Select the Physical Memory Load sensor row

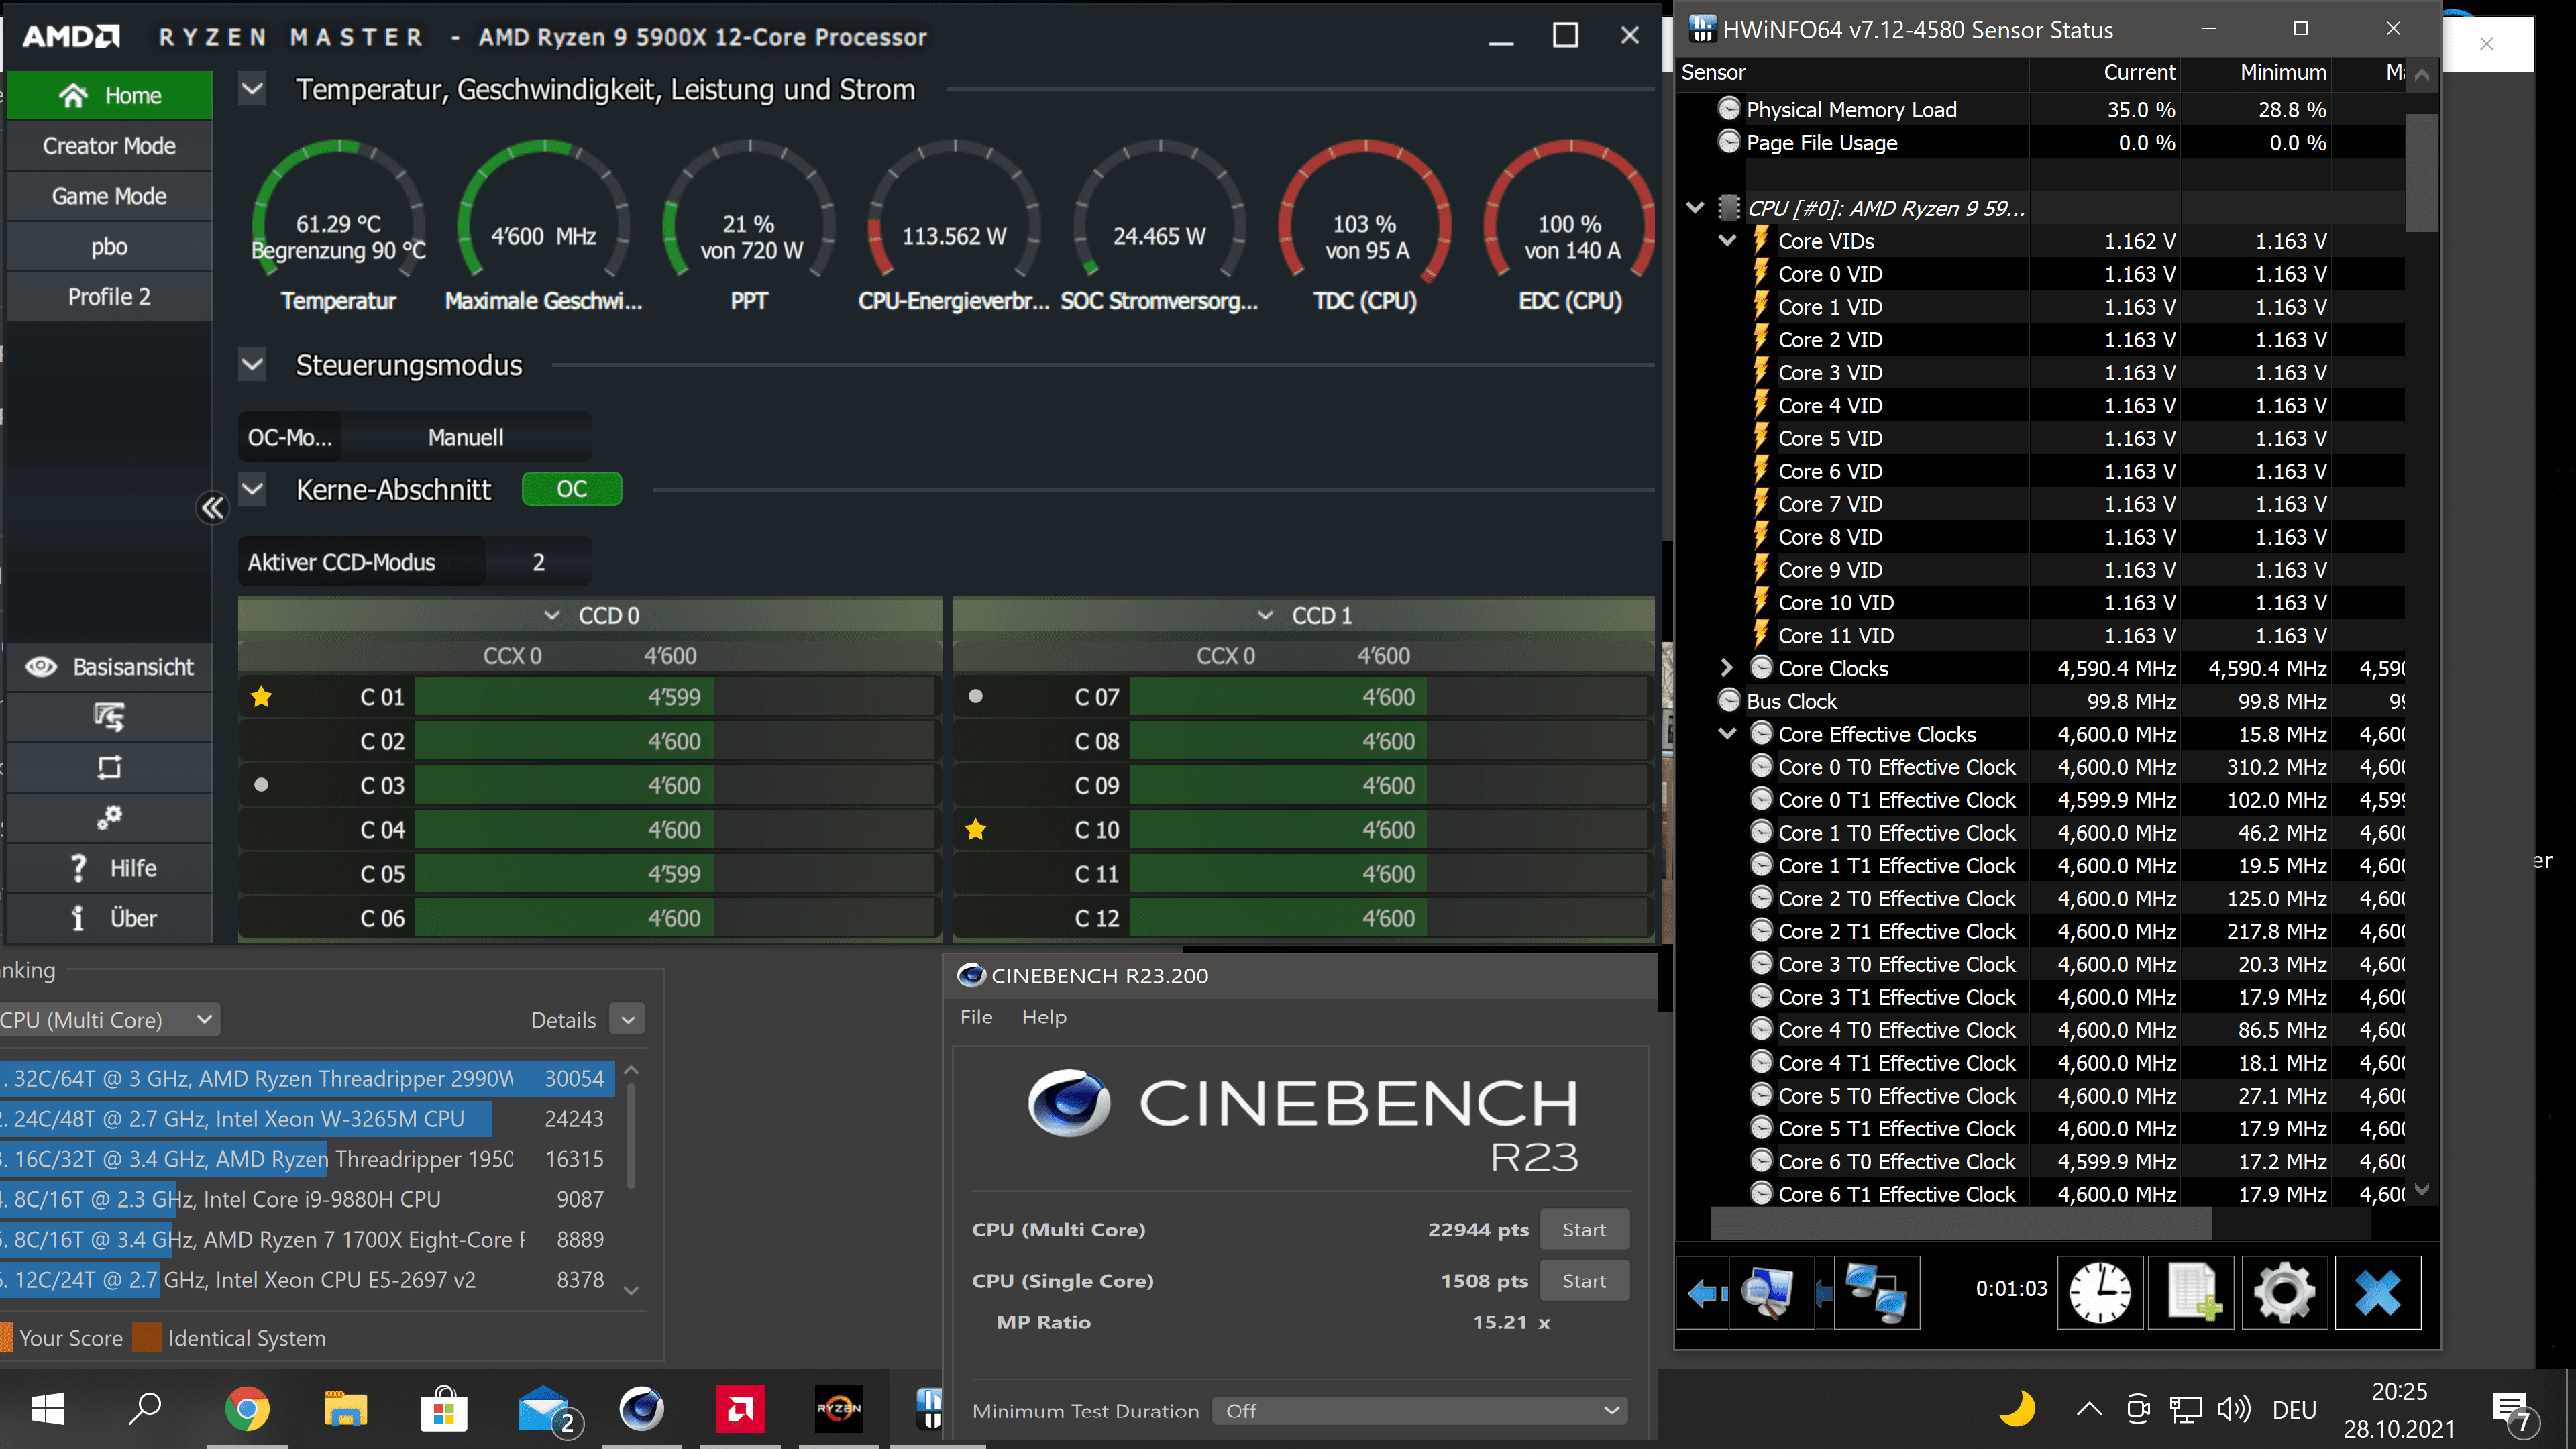2040,110
